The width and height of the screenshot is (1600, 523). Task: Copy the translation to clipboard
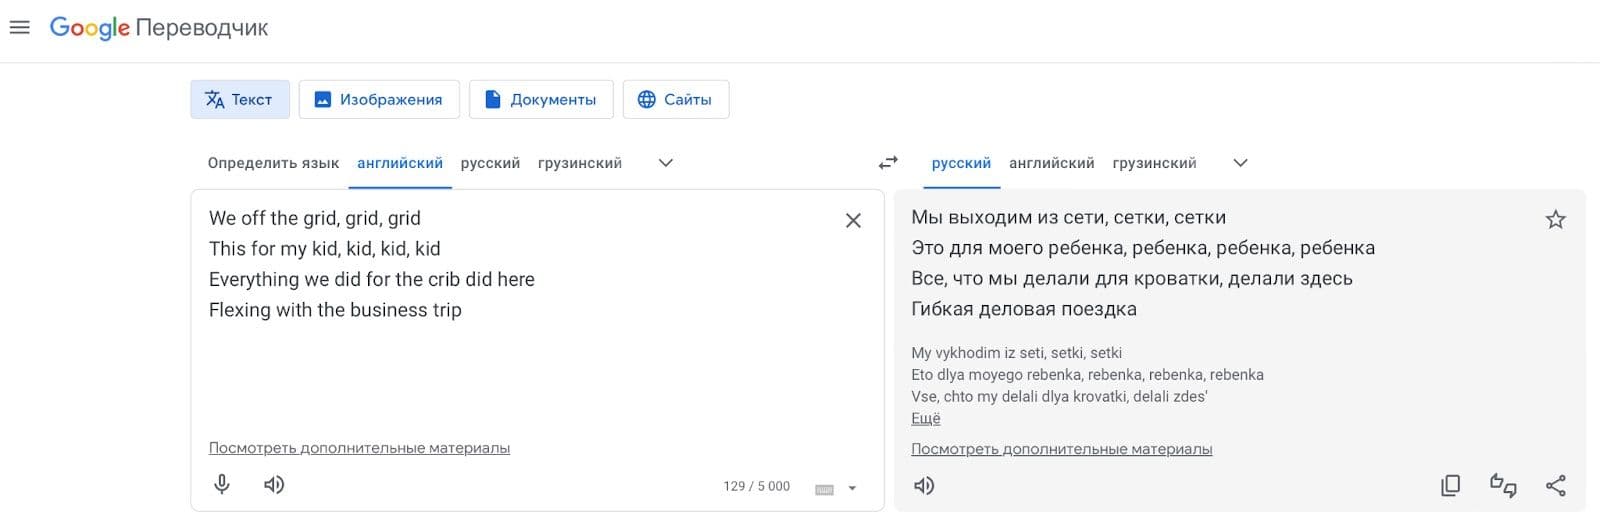(1450, 486)
